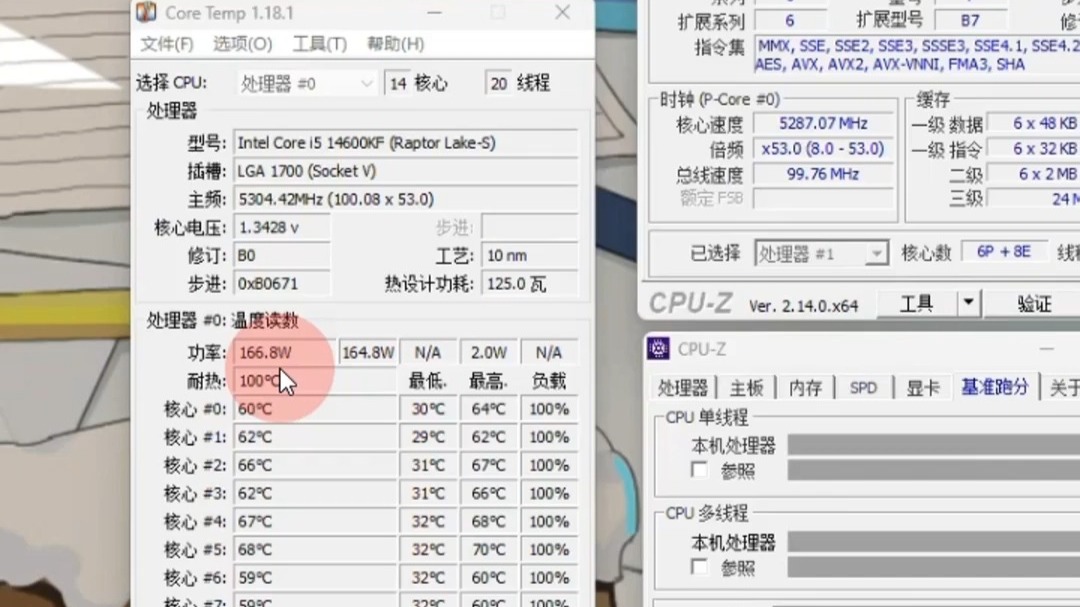Enable the 参照 checkbox under CPU 单线程

[x=700, y=471]
